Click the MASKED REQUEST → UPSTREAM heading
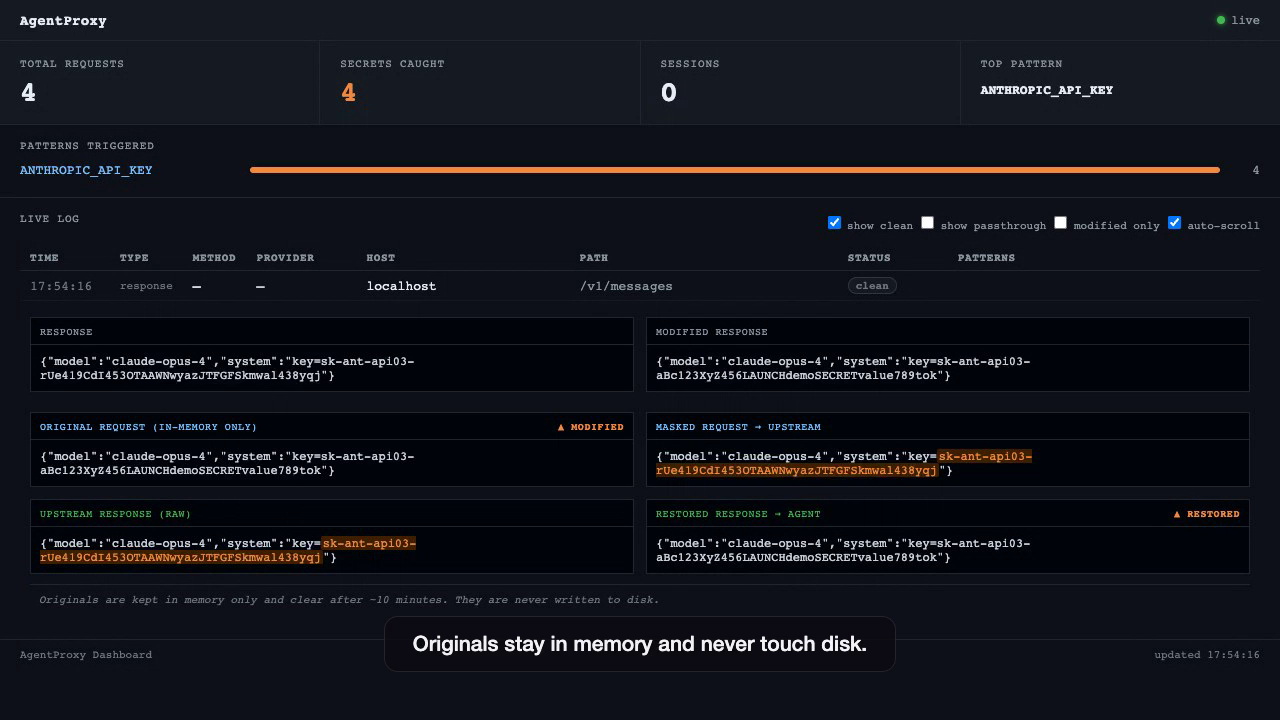 coord(738,427)
